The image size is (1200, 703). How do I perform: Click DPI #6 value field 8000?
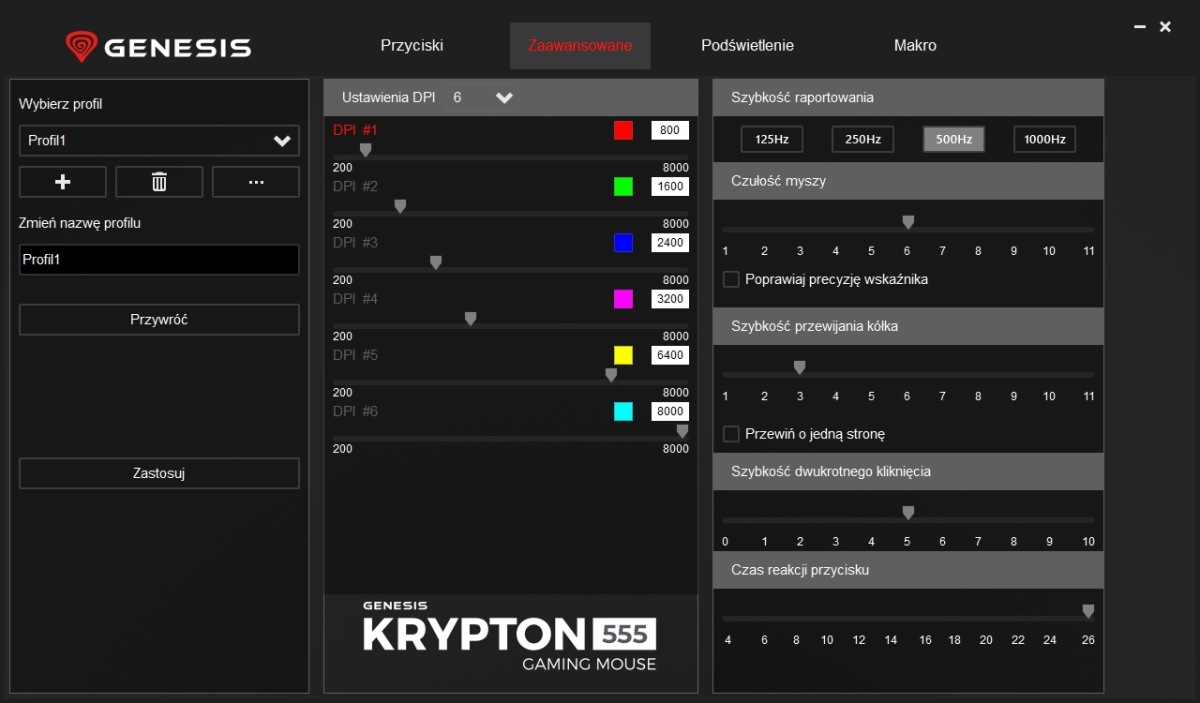coord(670,411)
